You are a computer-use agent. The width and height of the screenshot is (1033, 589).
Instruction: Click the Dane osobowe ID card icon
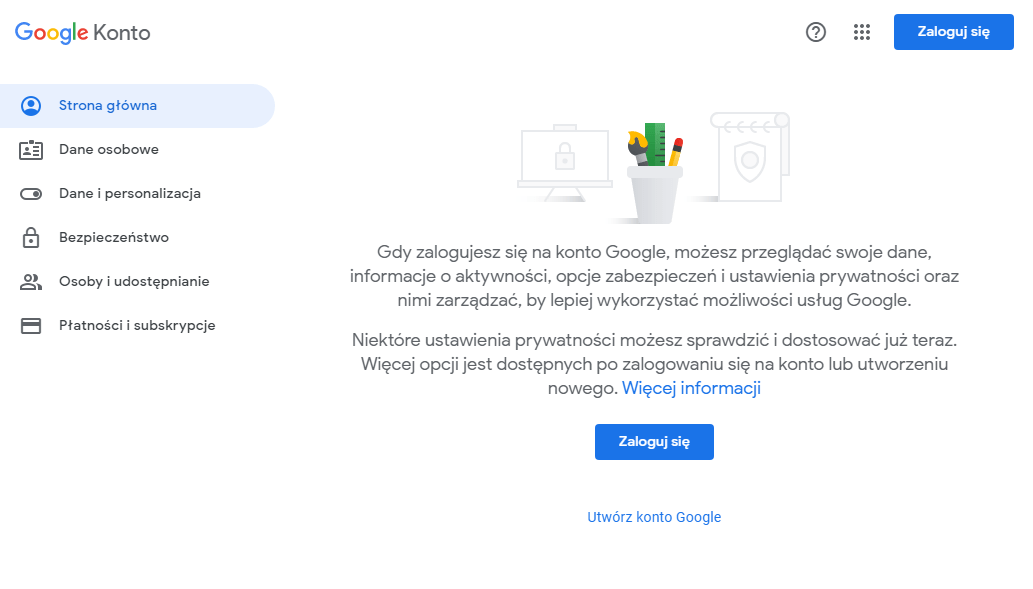pos(31,150)
